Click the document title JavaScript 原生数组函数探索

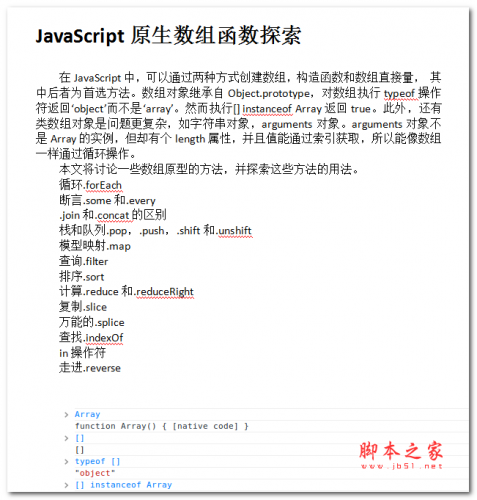[168, 35]
